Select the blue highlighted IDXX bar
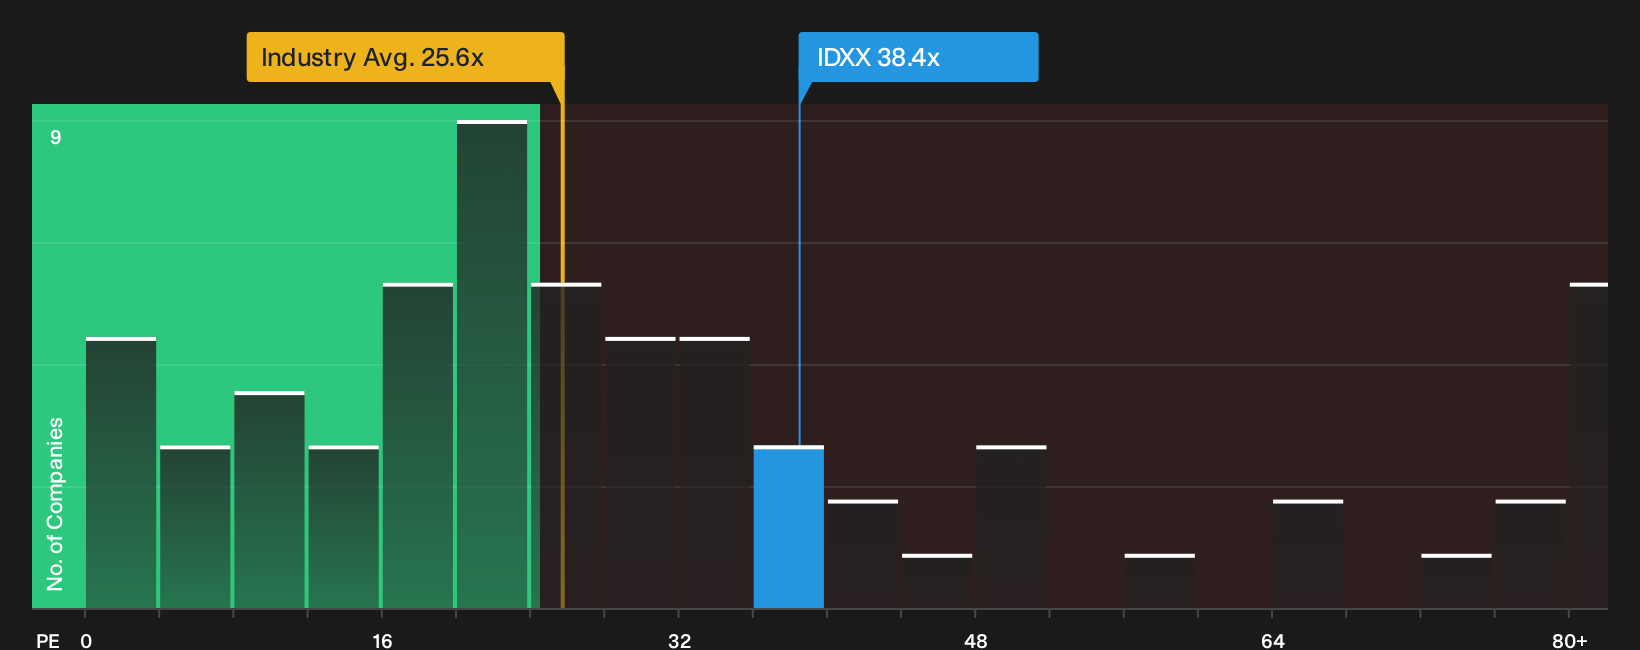 click(x=789, y=527)
